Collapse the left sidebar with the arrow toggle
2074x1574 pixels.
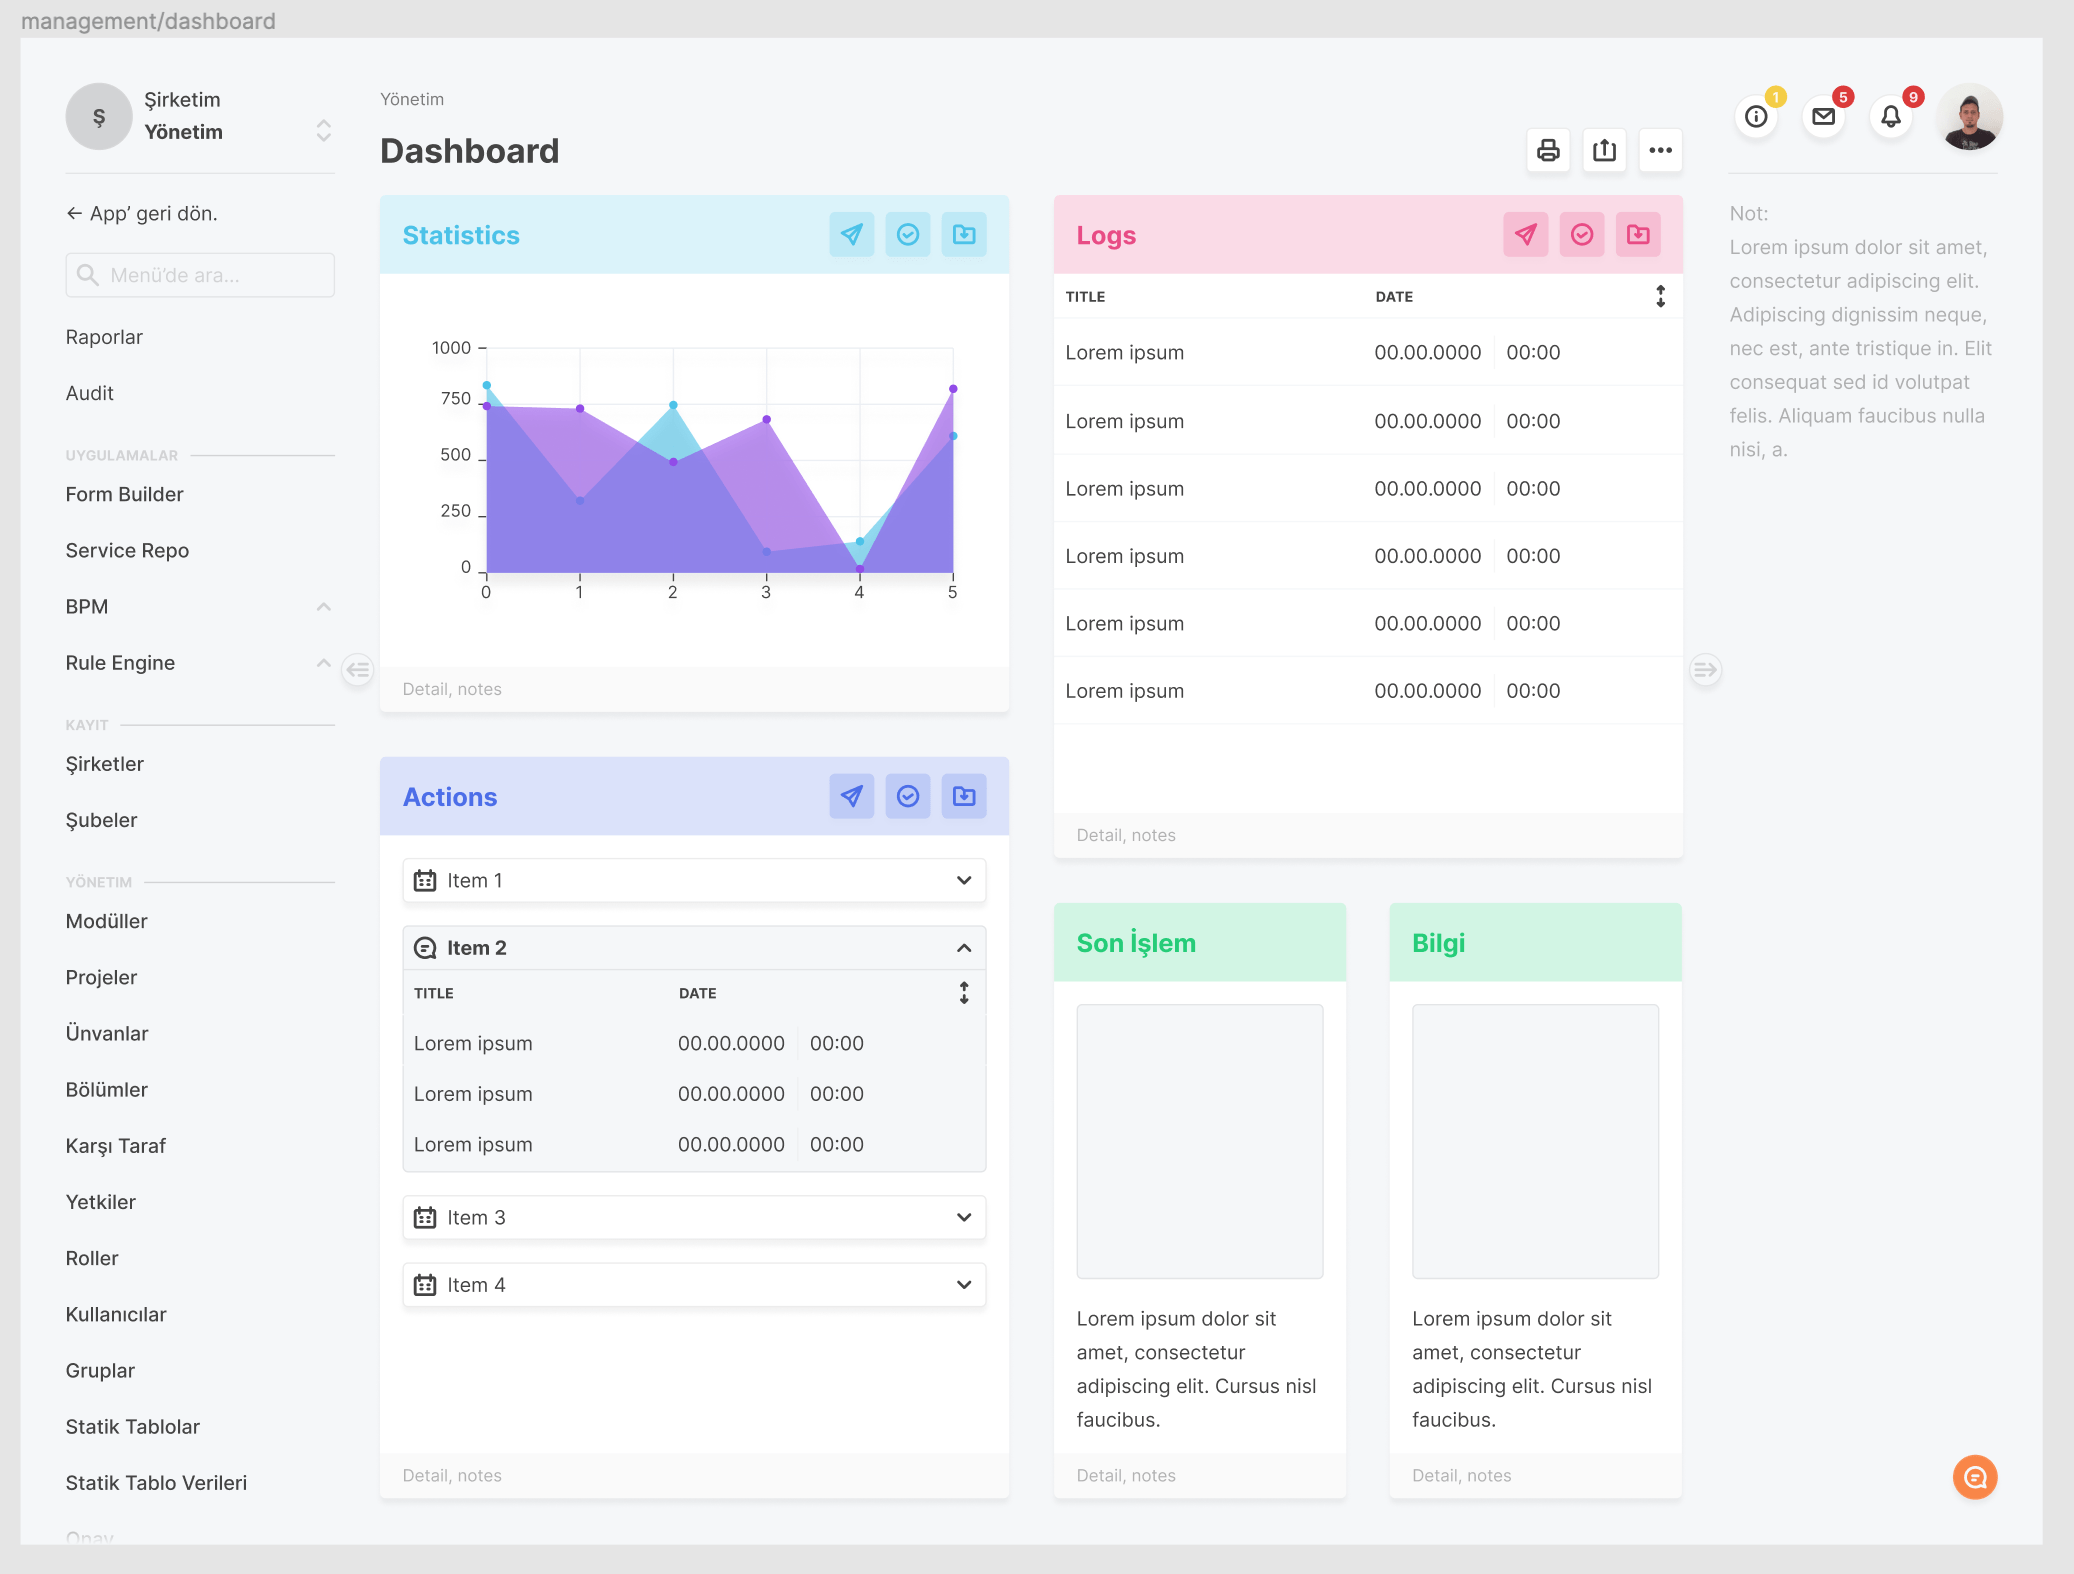(x=358, y=669)
